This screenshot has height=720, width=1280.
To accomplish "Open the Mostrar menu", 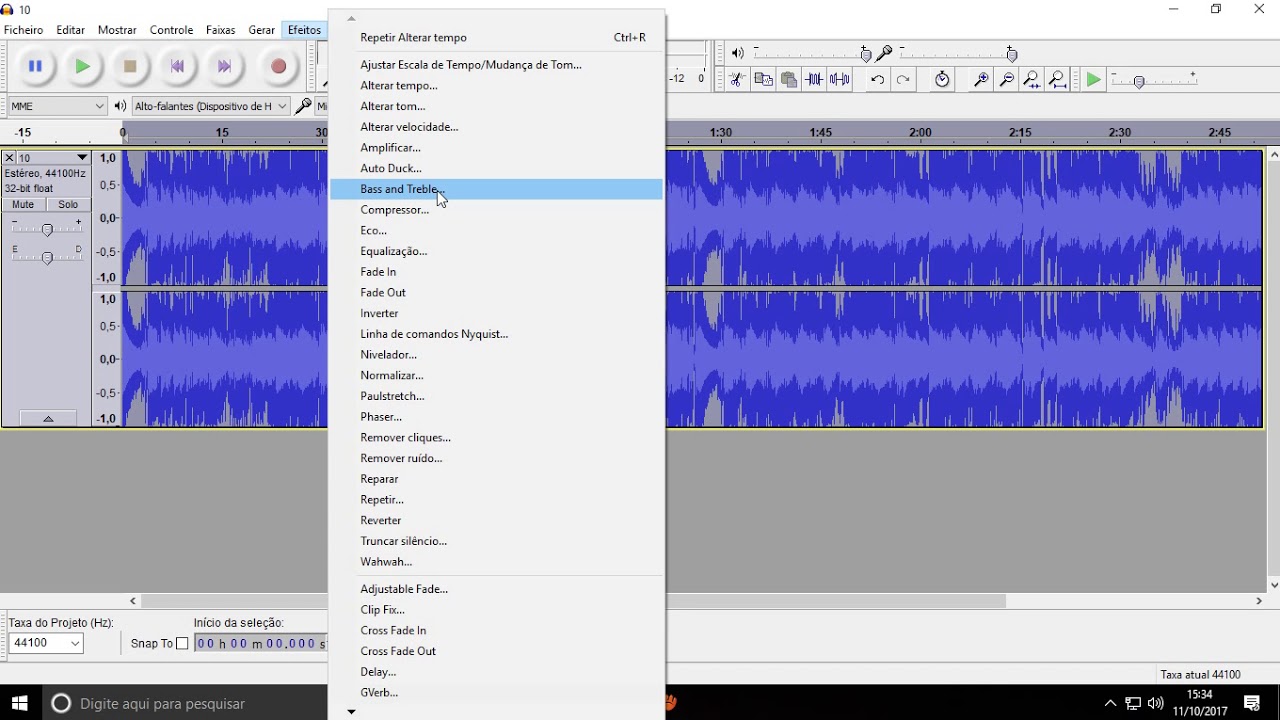I will [117, 30].
